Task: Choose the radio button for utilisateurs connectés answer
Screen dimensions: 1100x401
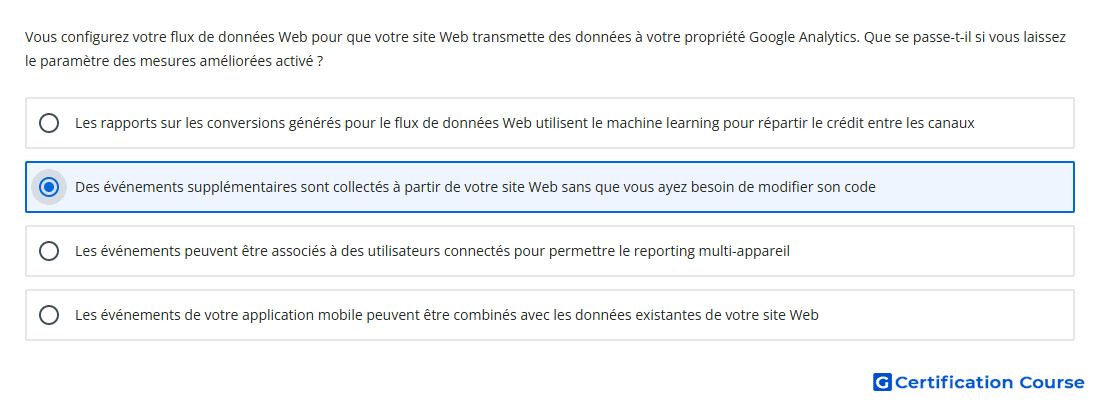Action: pos(49,251)
